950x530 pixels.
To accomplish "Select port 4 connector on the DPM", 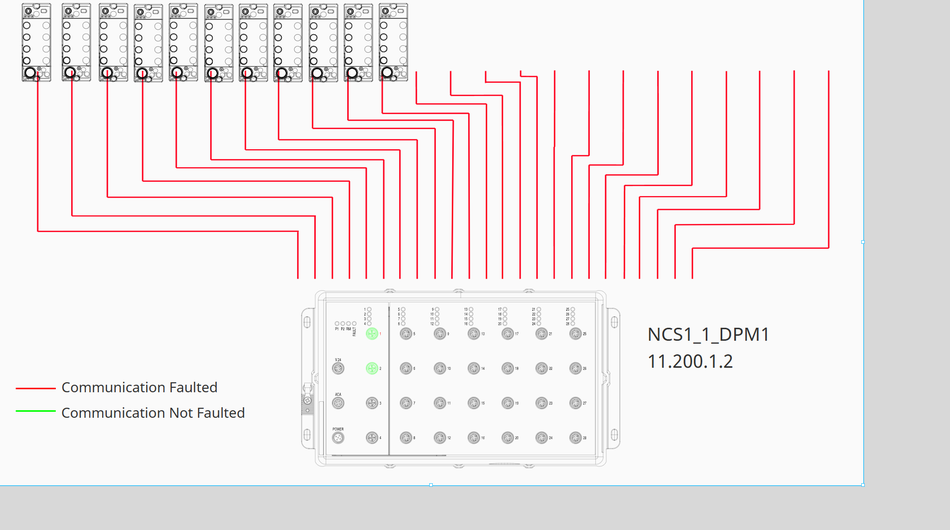I will (372, 438).
